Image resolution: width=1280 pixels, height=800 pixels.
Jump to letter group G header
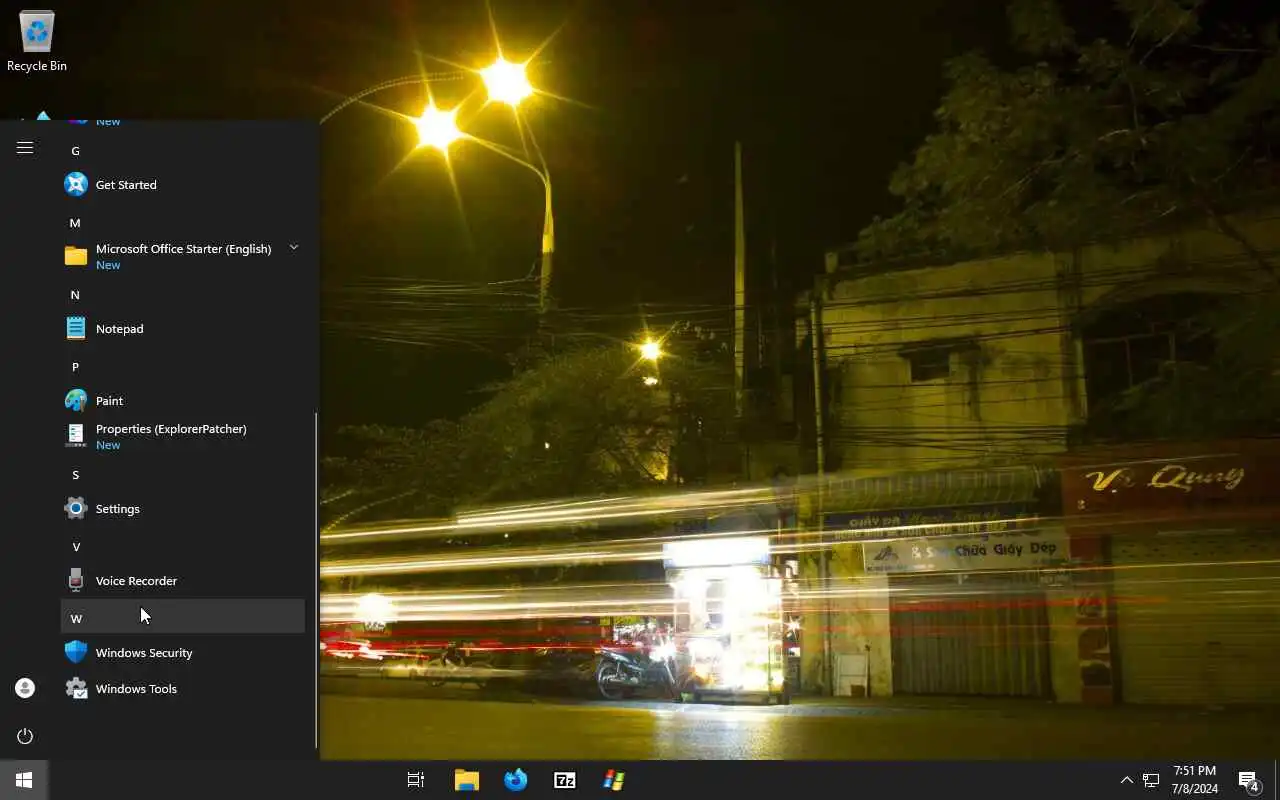[75, 151]
